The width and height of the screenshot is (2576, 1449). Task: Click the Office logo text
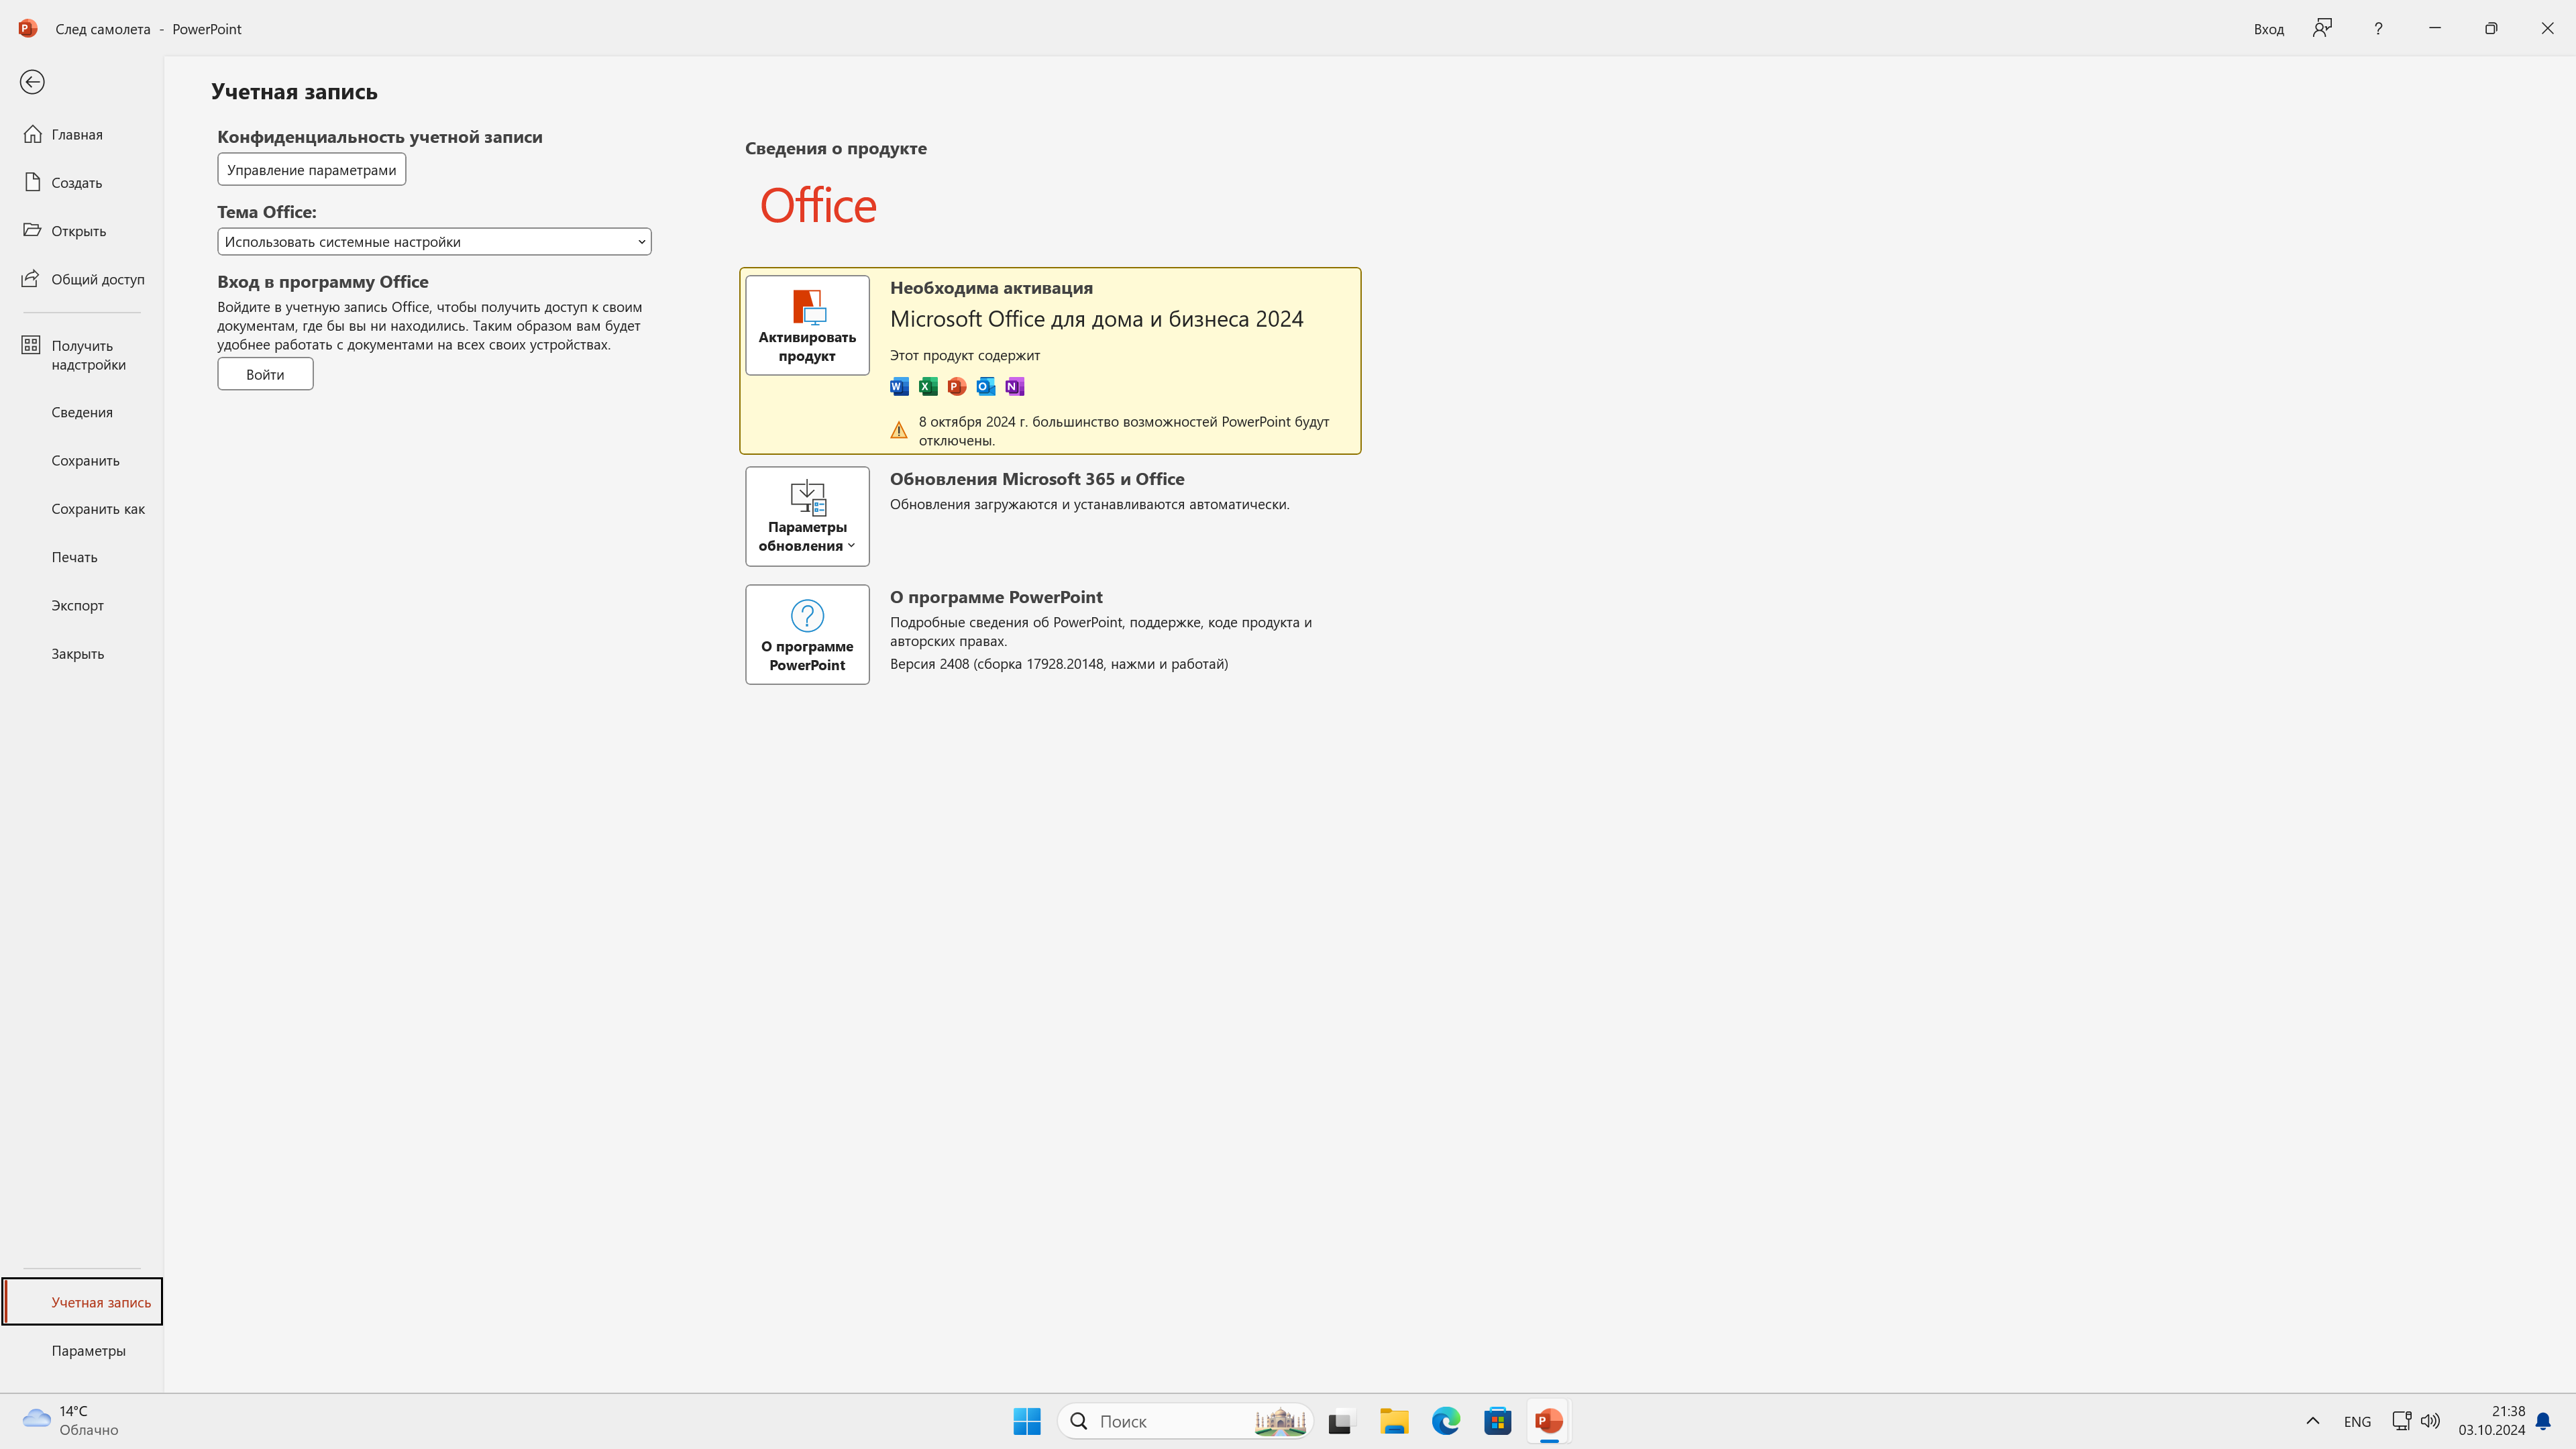[x=818, y=206]
